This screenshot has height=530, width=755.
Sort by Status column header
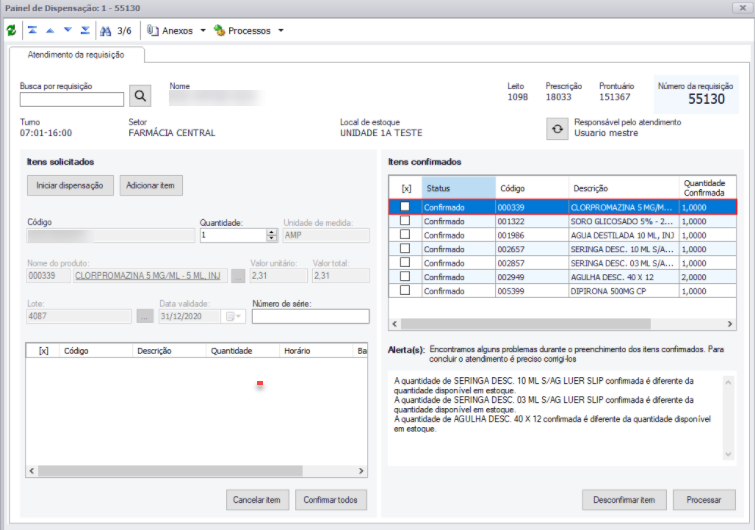(458, 188)
